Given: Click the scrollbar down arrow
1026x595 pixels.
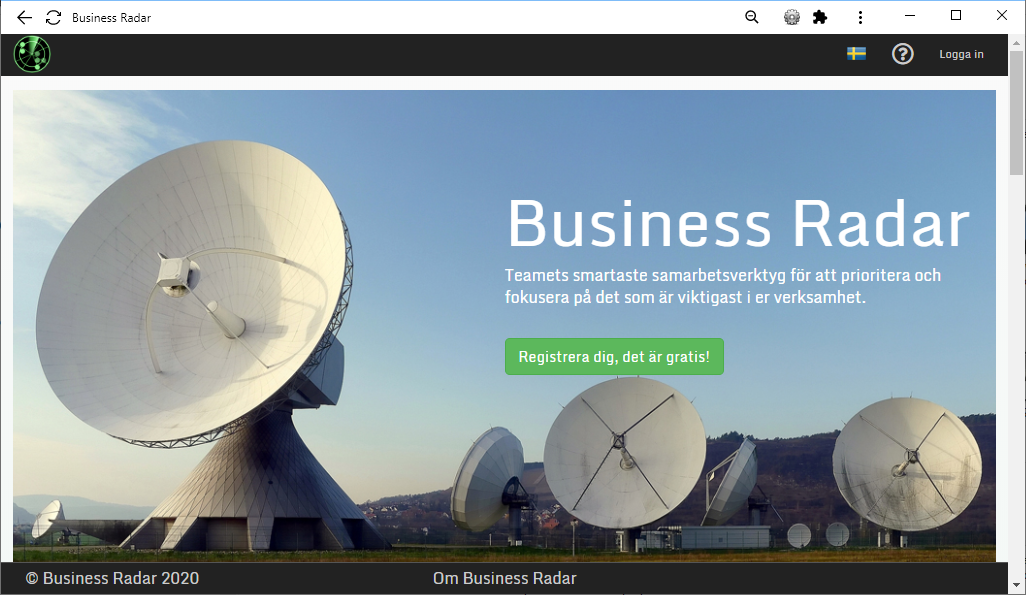Looking at the screenshot, I should [1016, 585].
